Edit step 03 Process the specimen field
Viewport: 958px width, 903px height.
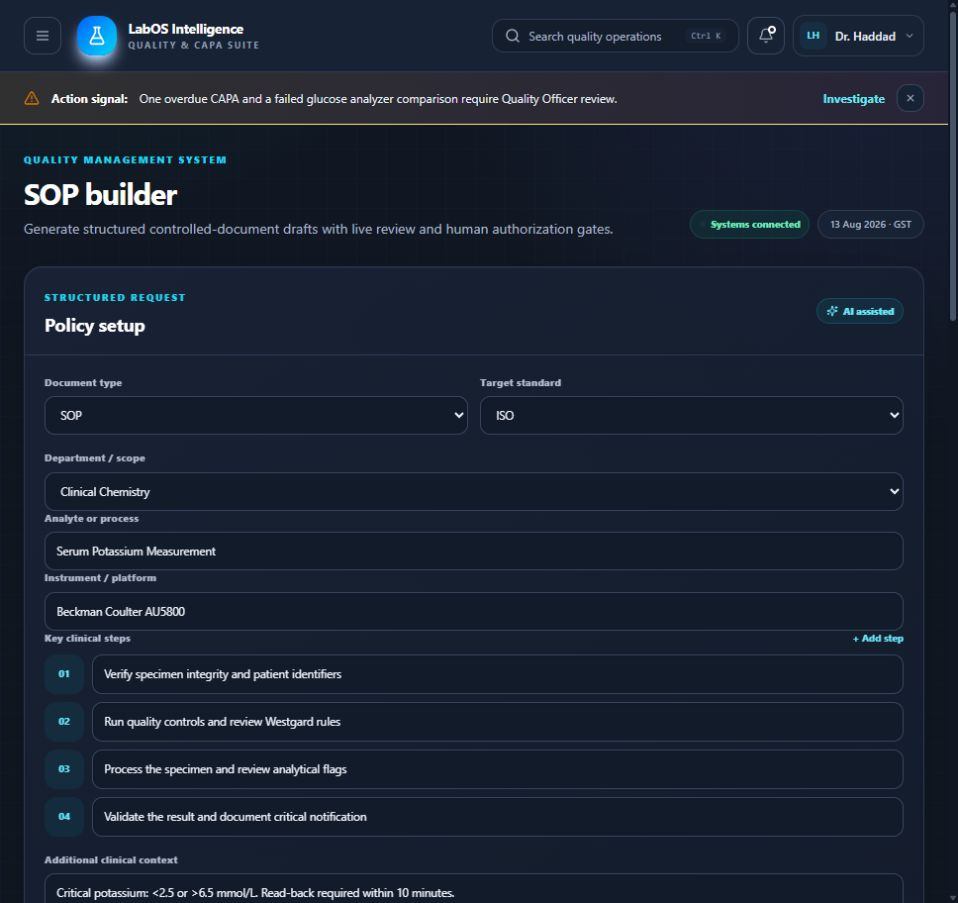pos(497,769)
